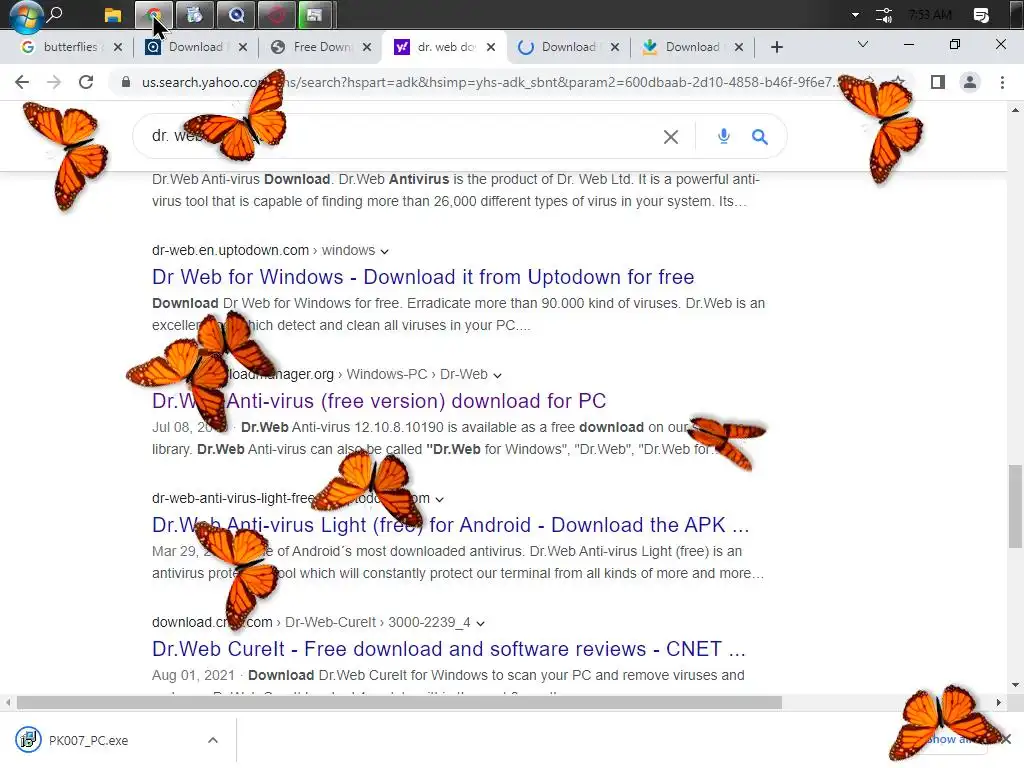
Task: Open the volume mixer tray icon
Action: pyautogui.click(x=884, y=15)
